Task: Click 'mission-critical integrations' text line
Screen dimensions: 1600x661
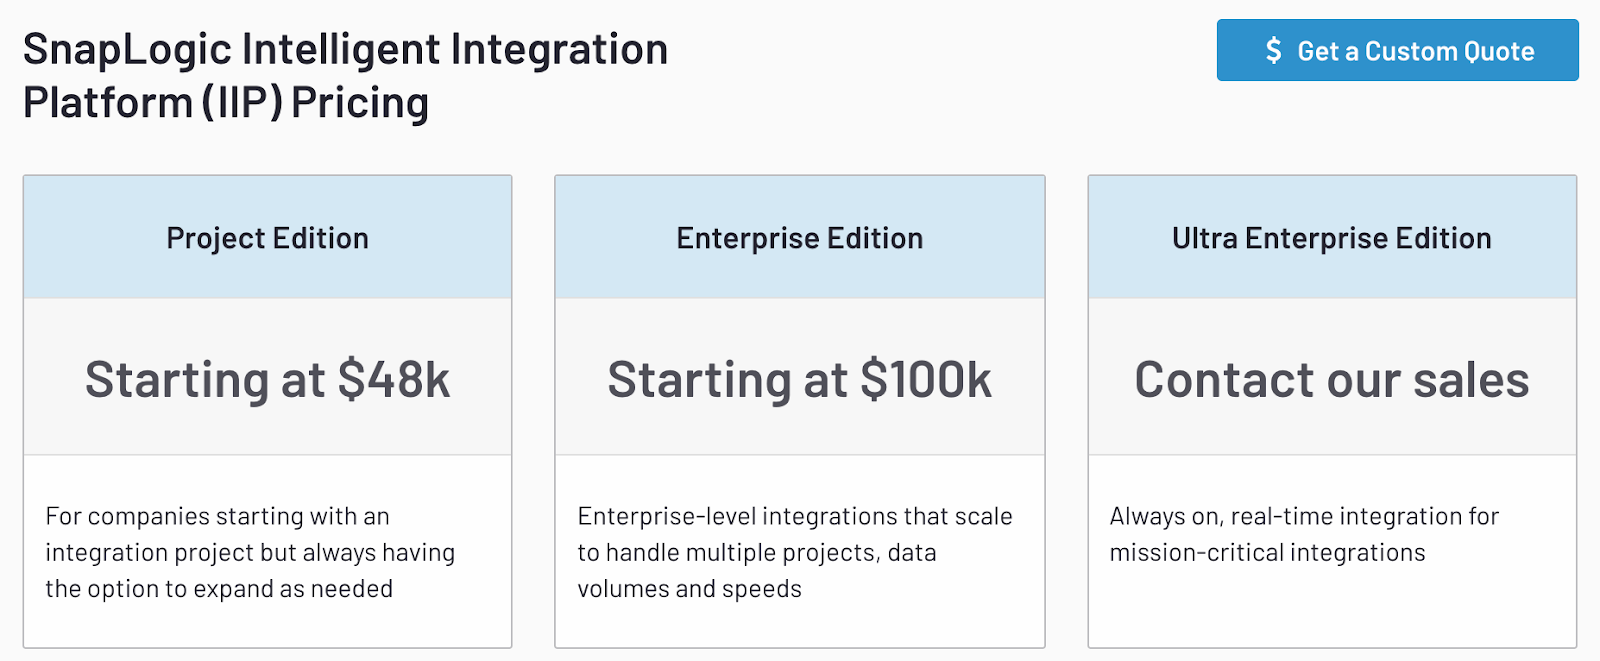Action: pos(1267,552)
